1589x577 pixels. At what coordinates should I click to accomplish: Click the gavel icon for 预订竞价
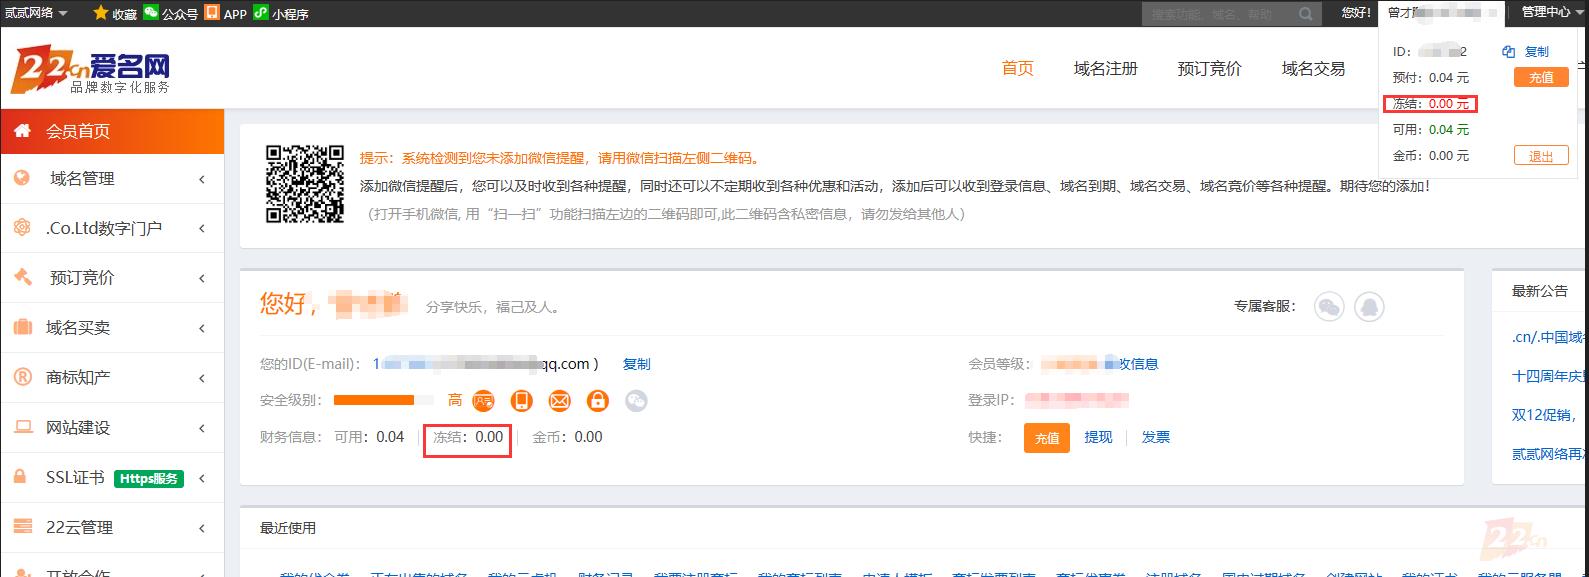[22, 277]
